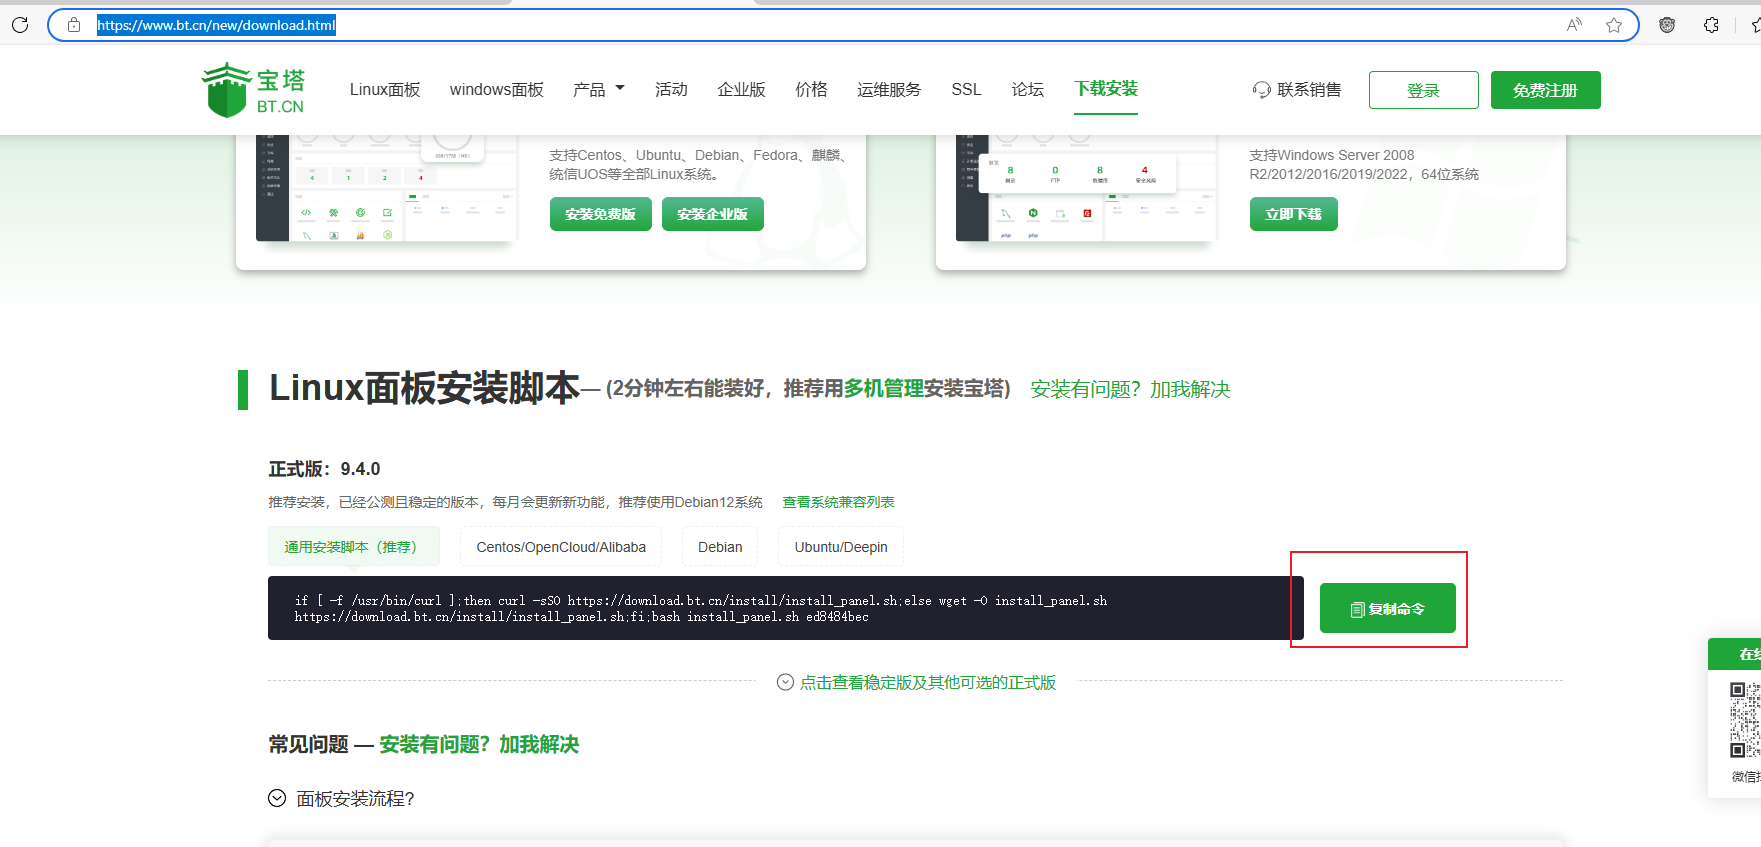This screenshot has height=847, width=1761.
Task: Select the Centos/OpenCloud/Alibaba tab
Action: point(561,547)
